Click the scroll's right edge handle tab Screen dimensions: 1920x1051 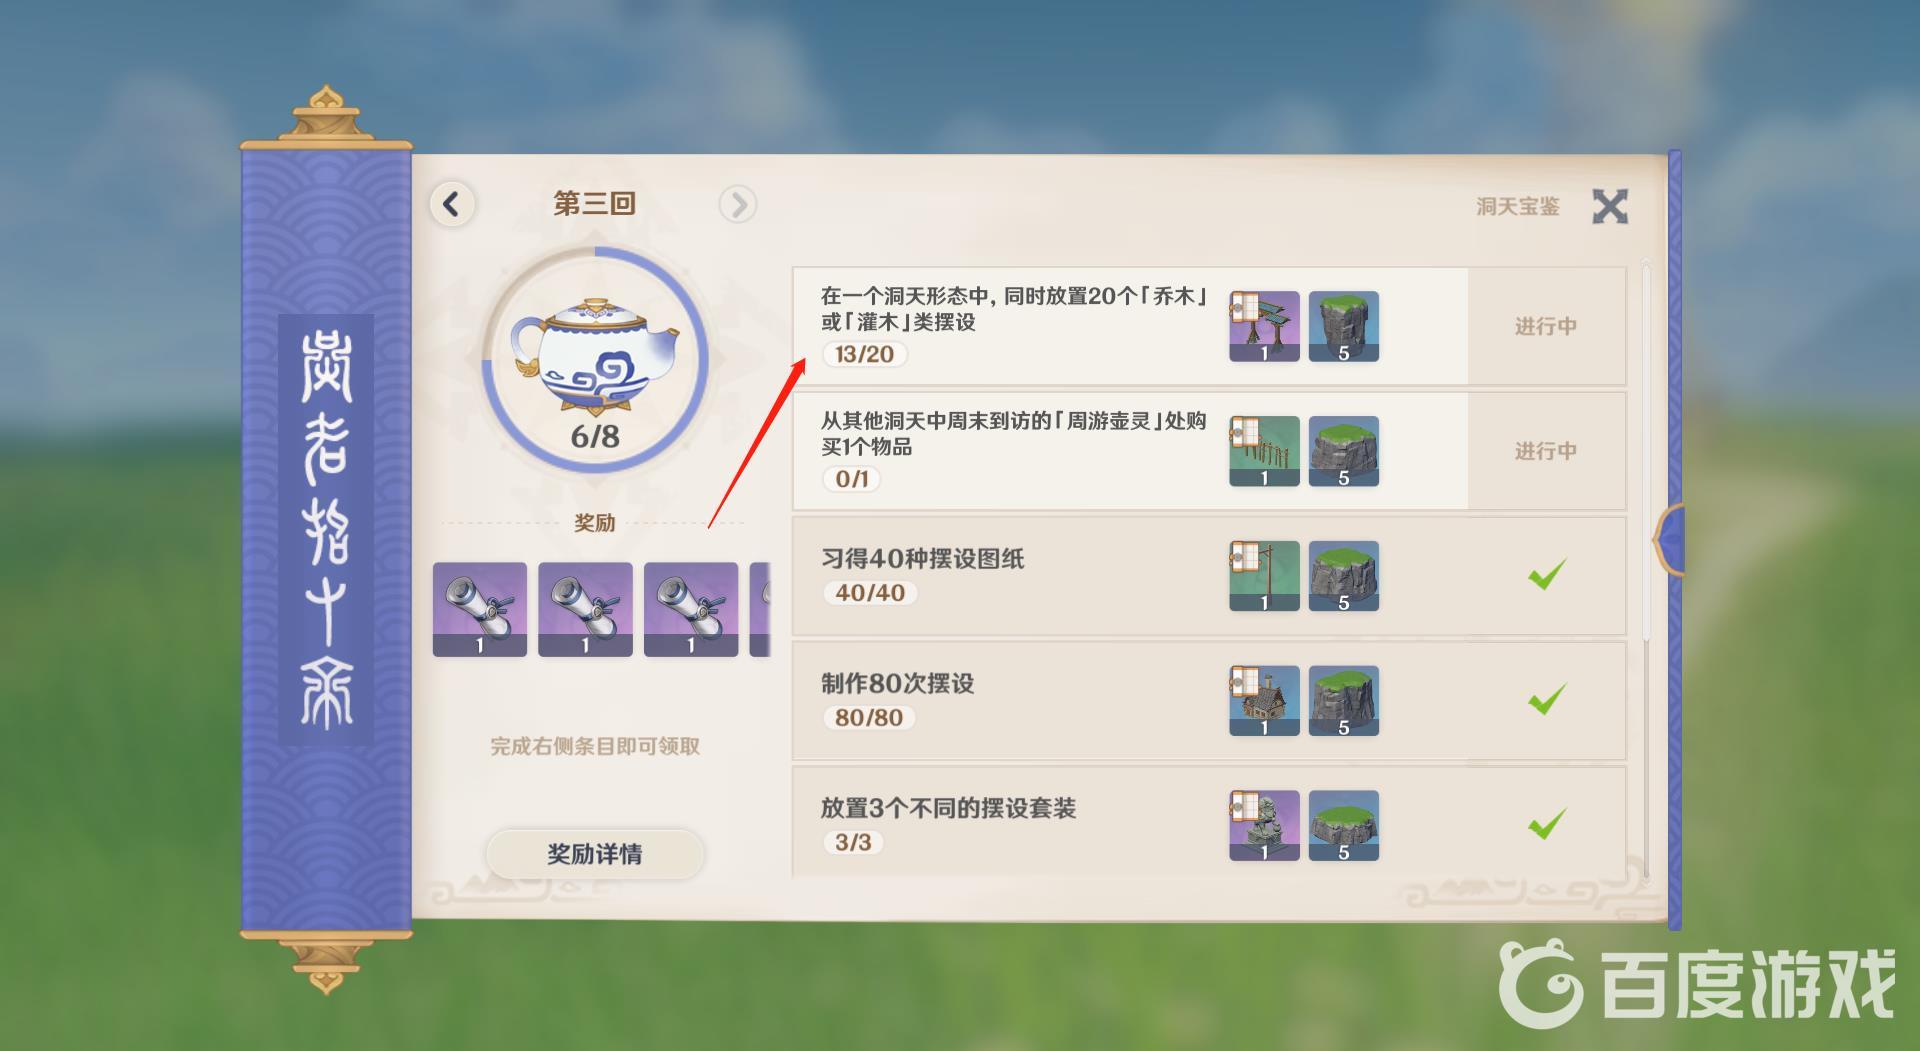tap(1670, 540)
